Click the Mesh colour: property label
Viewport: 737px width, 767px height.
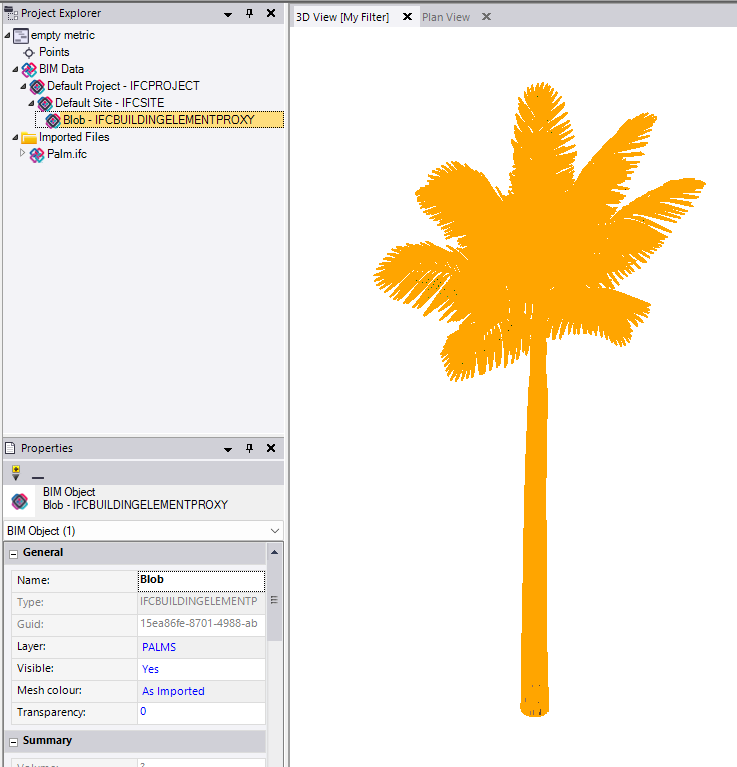tap(49, 690)
